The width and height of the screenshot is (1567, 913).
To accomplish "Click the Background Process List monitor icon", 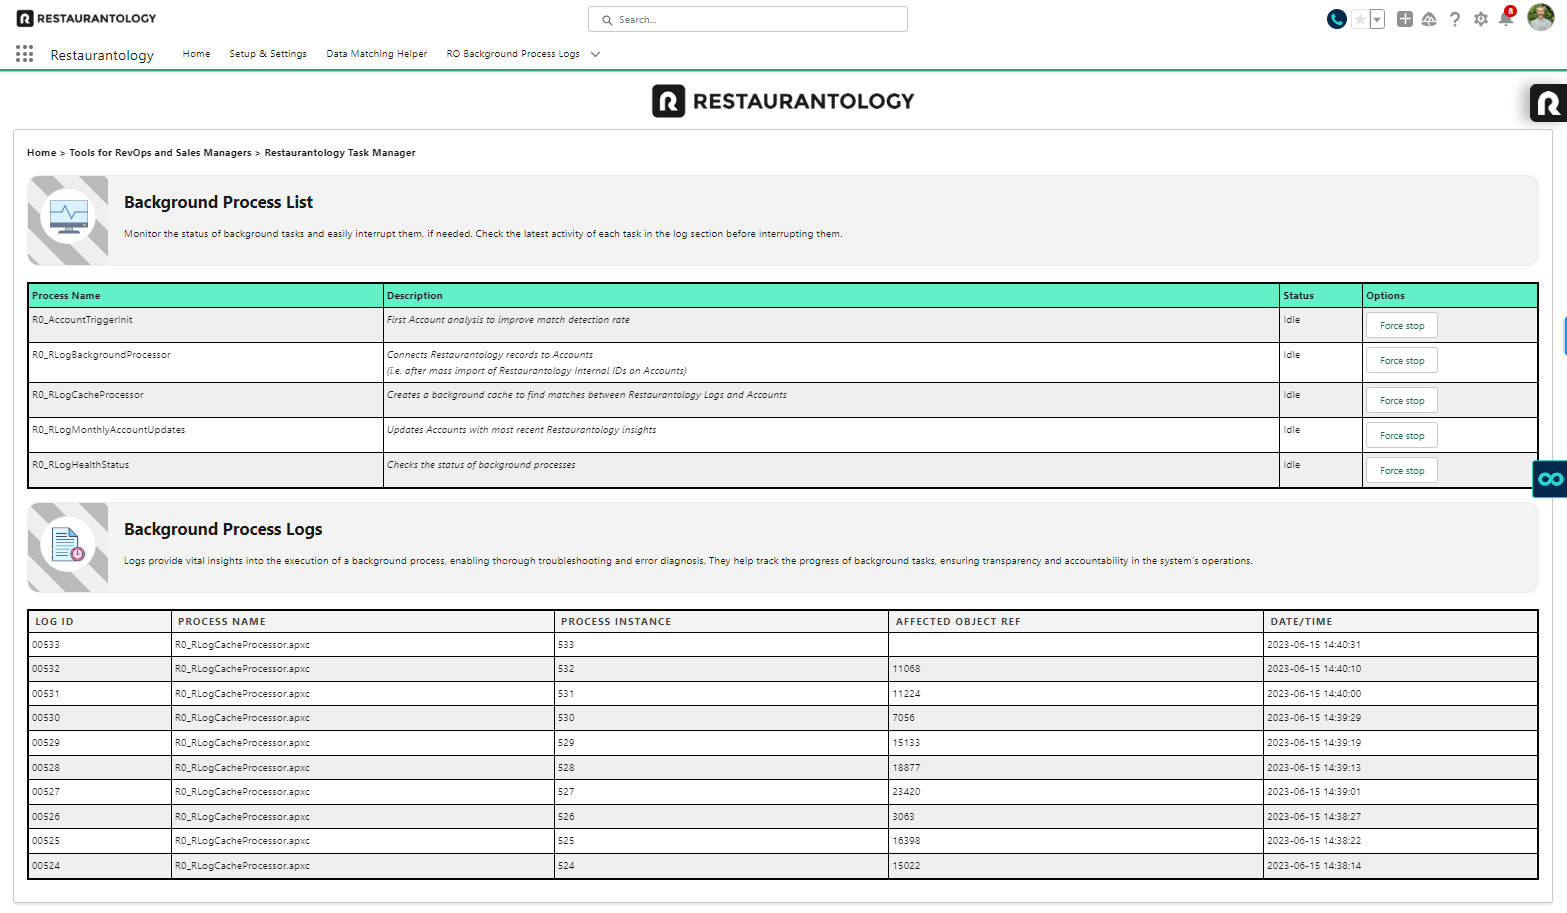I will tap(68, 219).
